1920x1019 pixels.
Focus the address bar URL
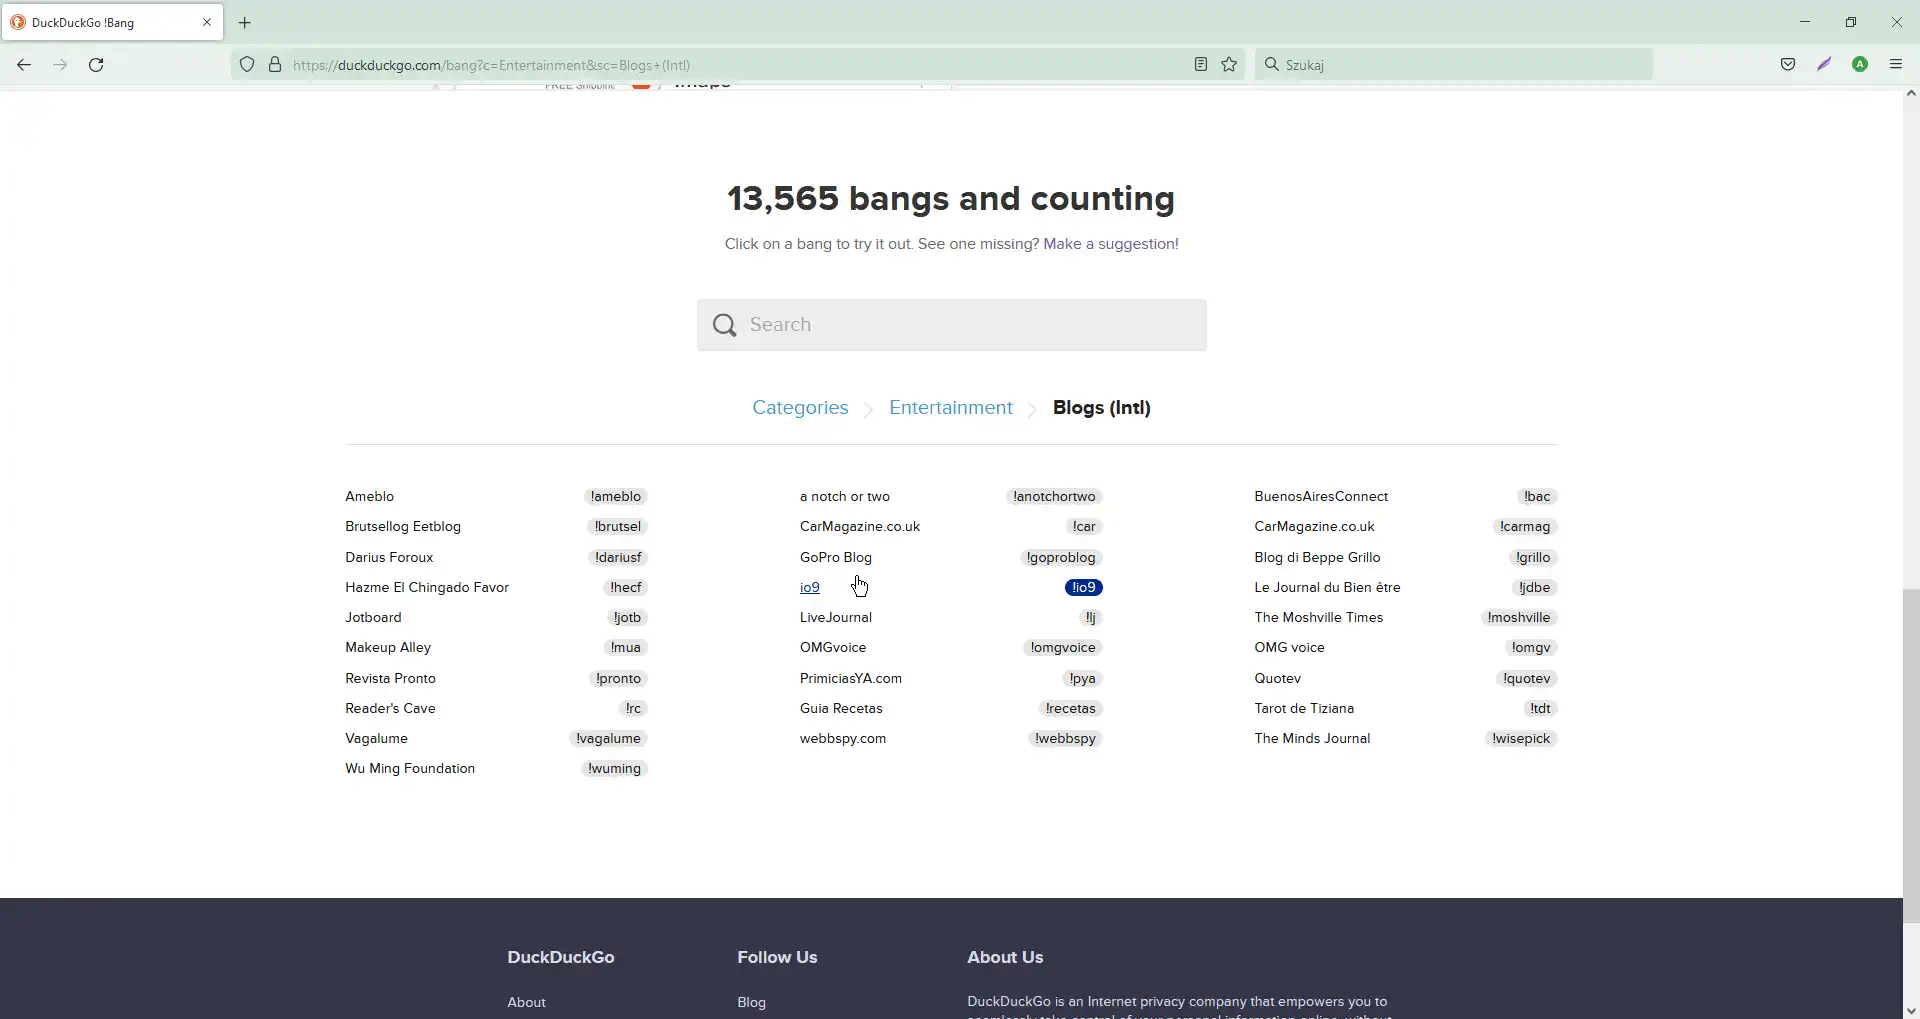pos(740,65)
